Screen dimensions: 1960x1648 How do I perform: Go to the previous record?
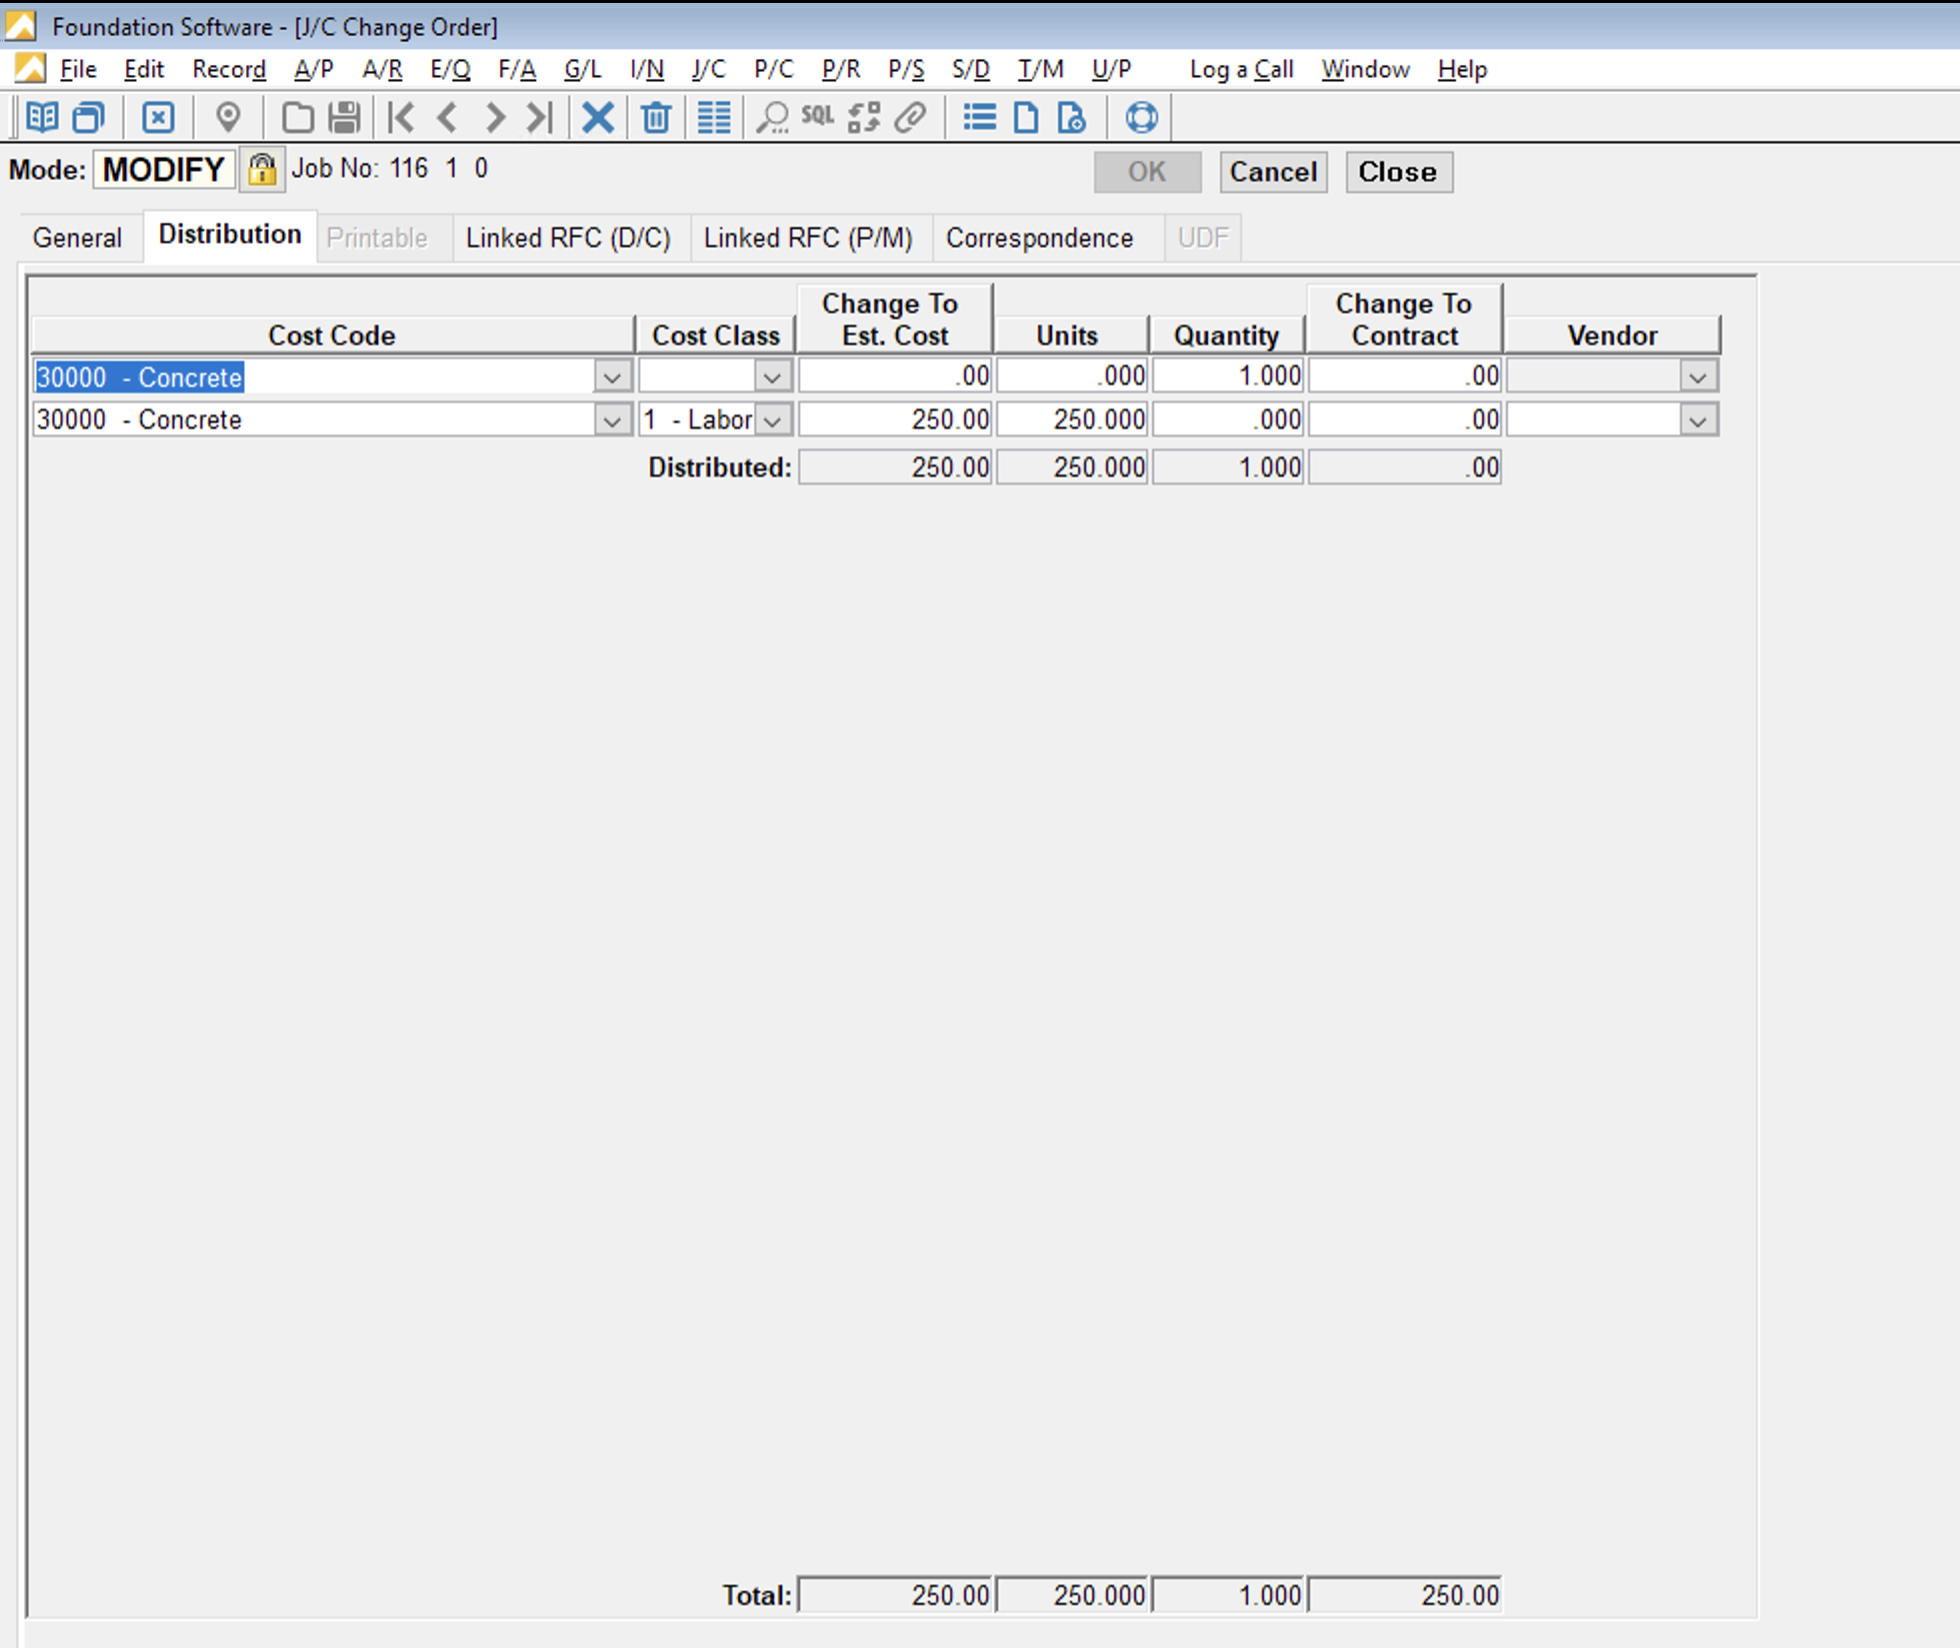pyautogui.click(x=447, y=117)
